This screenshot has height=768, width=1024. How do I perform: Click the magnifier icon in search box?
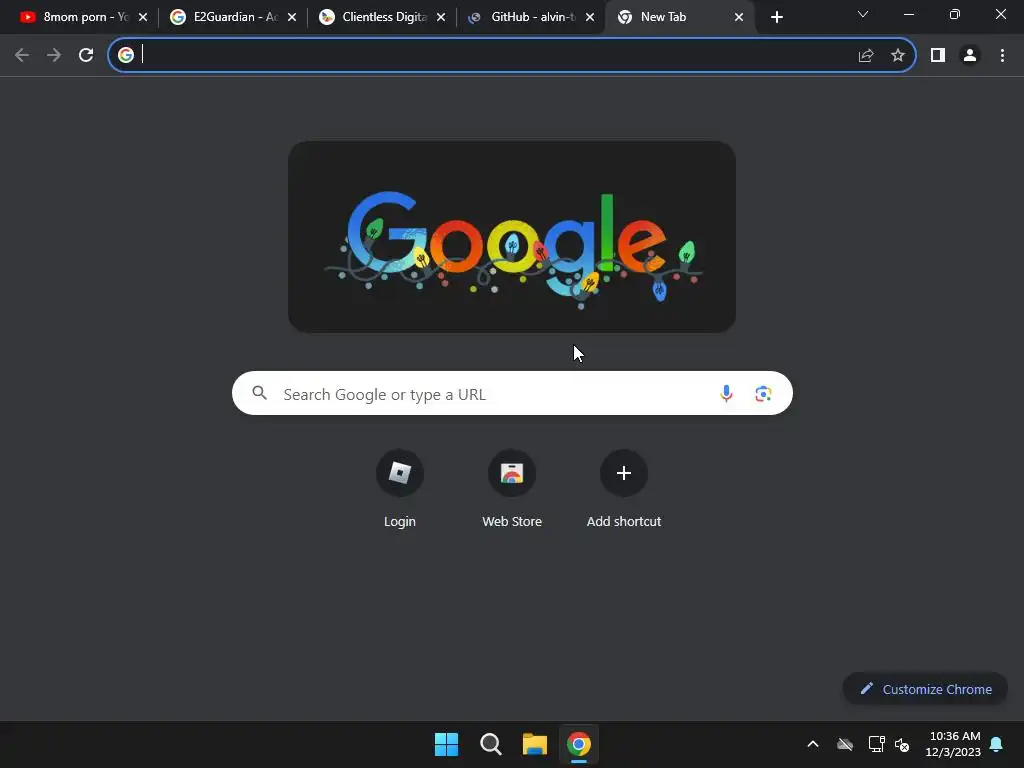(x=260, y=393)
